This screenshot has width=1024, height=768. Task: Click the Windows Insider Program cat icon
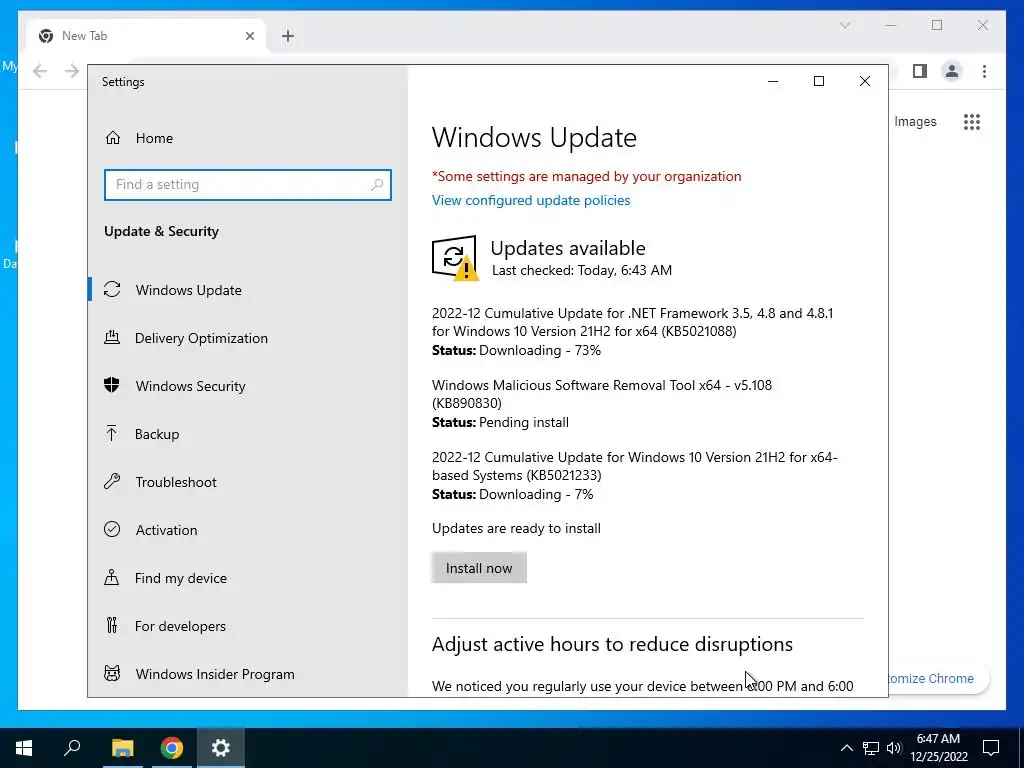tap(112, 673)
